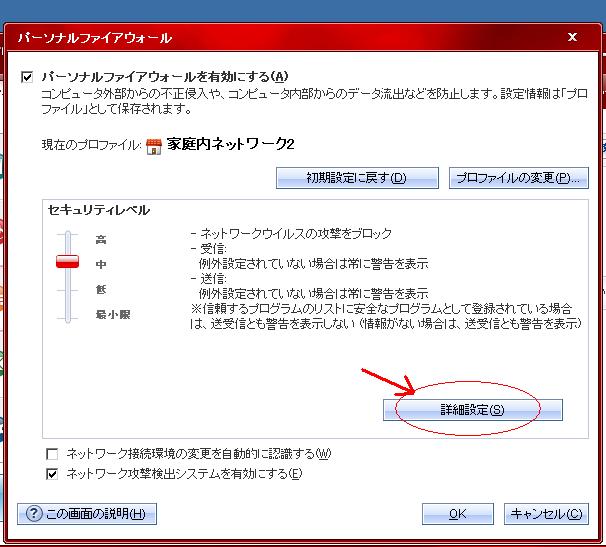606x547 pixels.
Task: Click the 中 security level label
Action: coord(100,264)
